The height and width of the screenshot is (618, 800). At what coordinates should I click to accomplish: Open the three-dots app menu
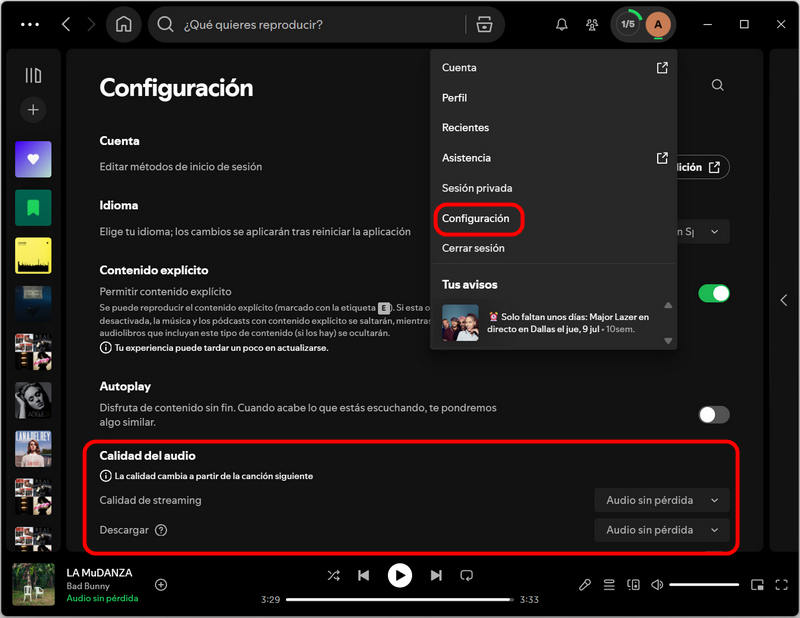[x=30, y=24]
